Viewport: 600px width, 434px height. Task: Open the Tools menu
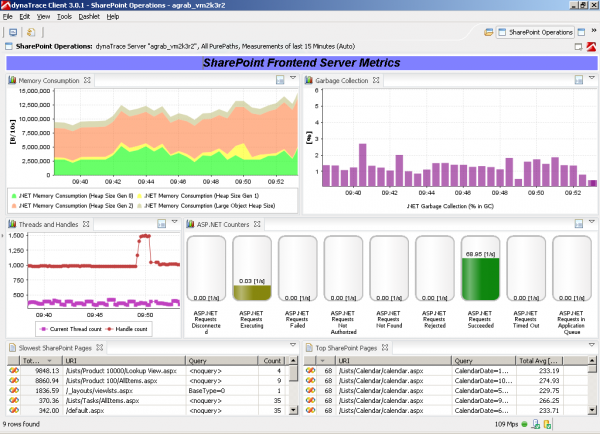[x=64, y=16]
